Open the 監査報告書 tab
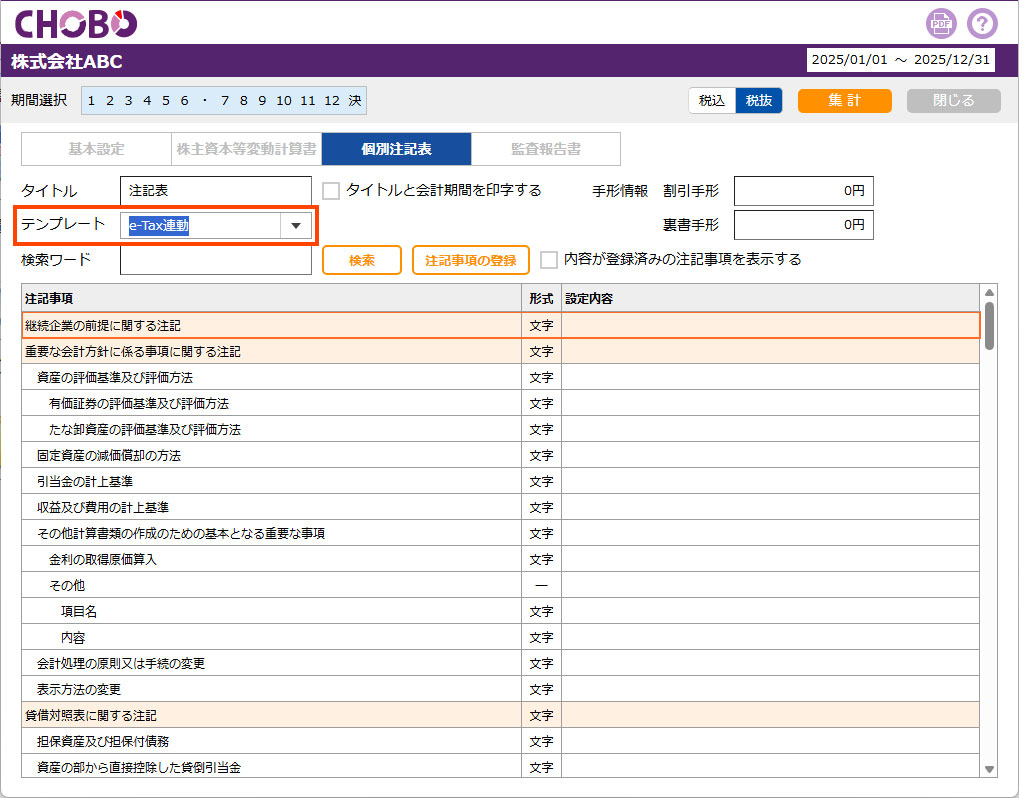Image resolution: width=1019 pixels, height=798 pixels. click(546, 149)
